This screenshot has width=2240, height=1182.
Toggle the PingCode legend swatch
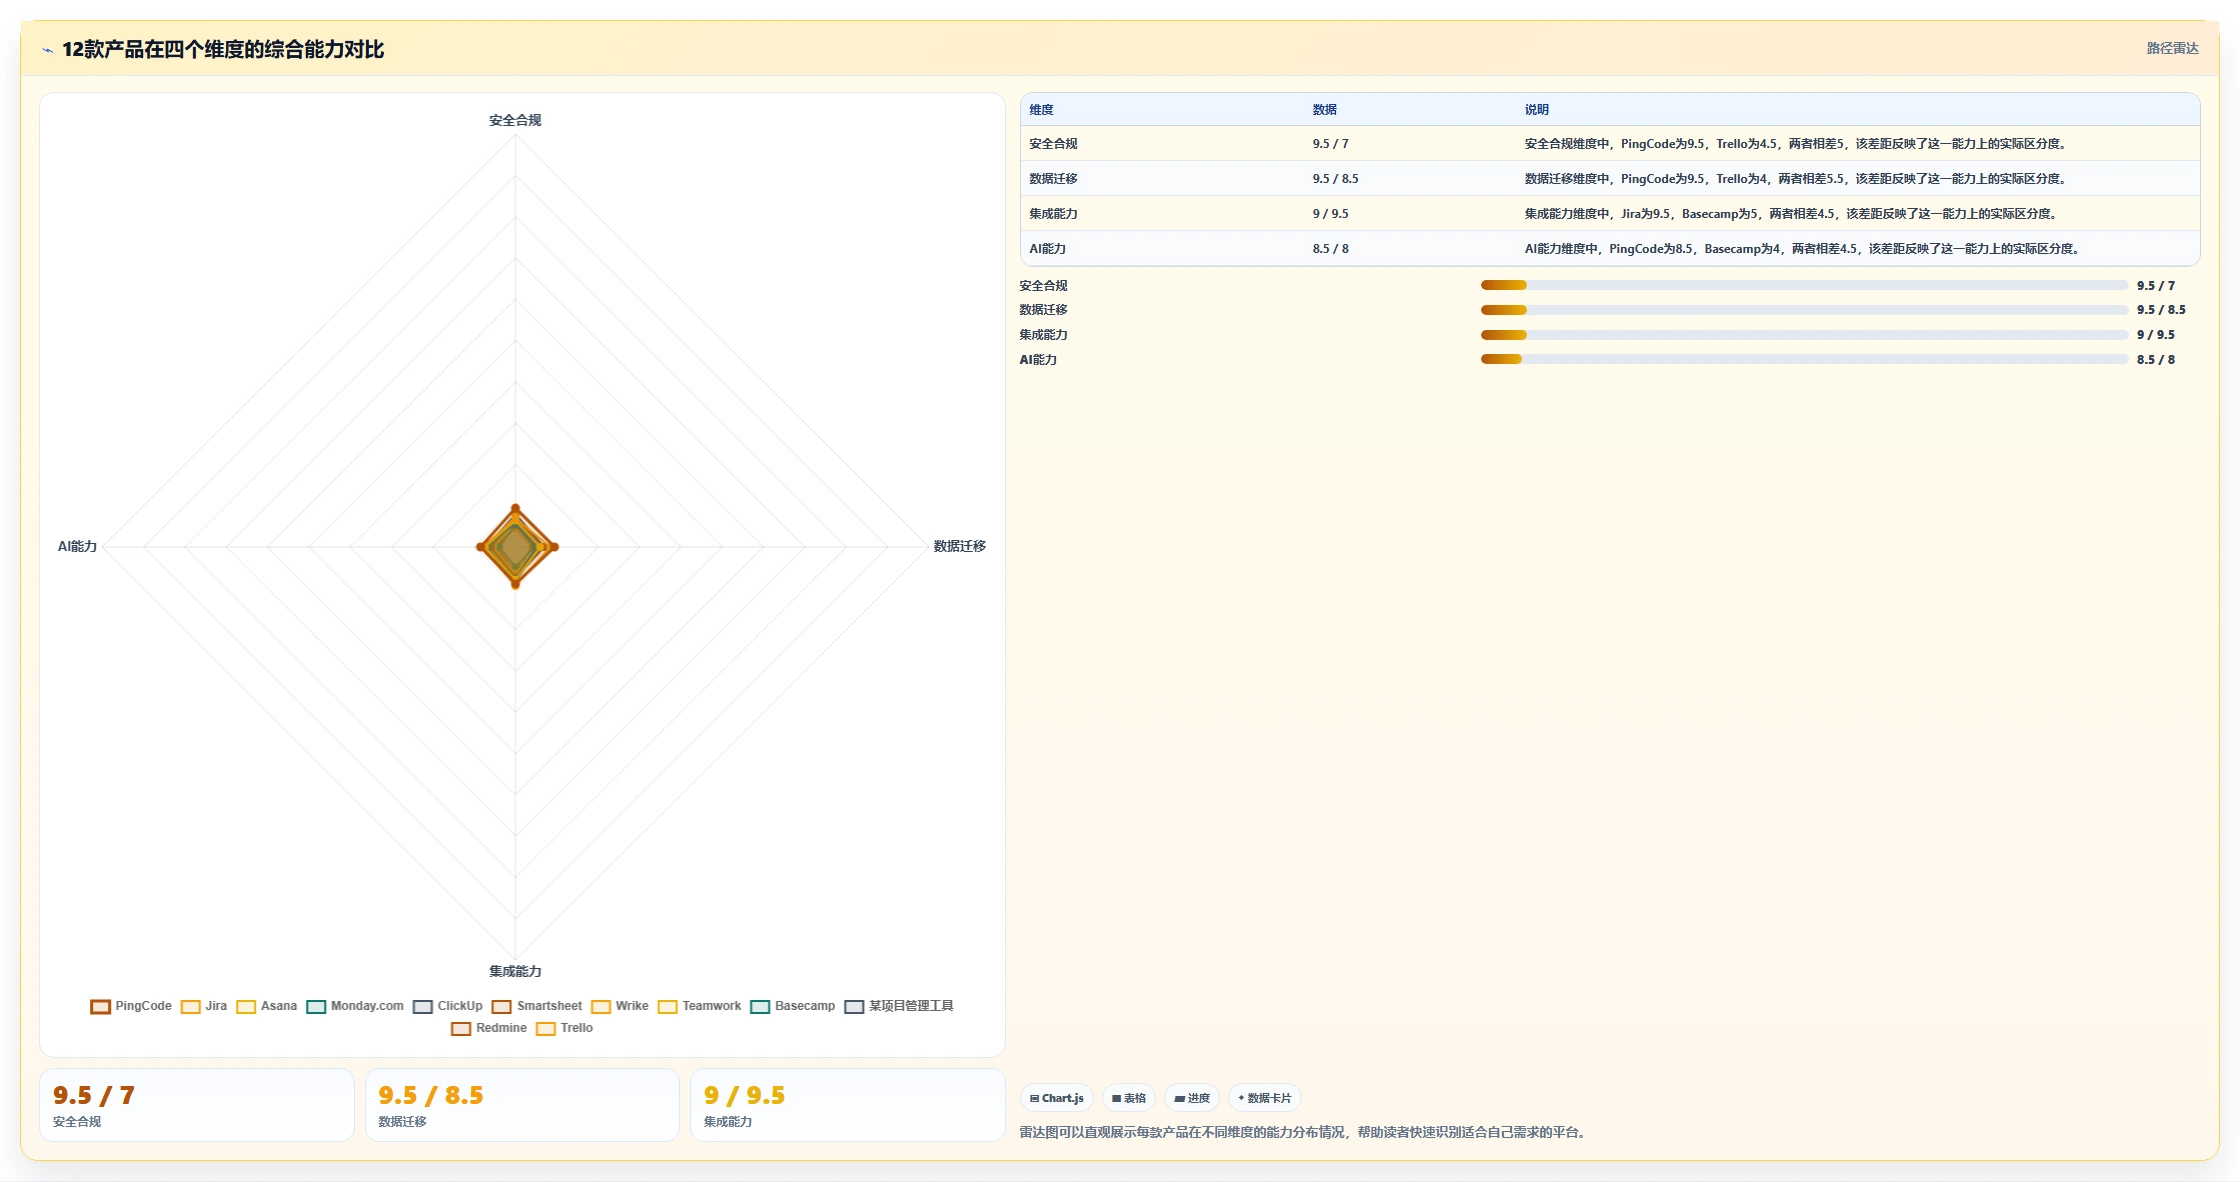click(100, 1006)
